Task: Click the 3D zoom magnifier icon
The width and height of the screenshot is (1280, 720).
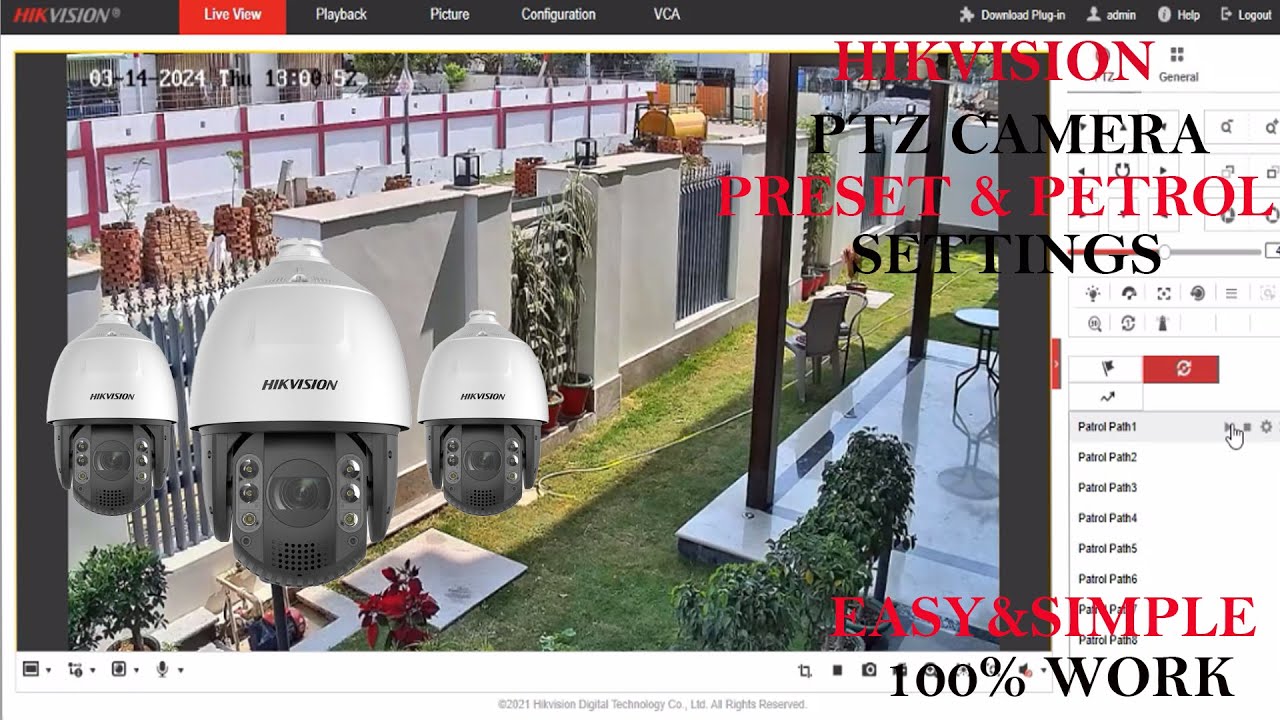Action: click(1094, 323)
